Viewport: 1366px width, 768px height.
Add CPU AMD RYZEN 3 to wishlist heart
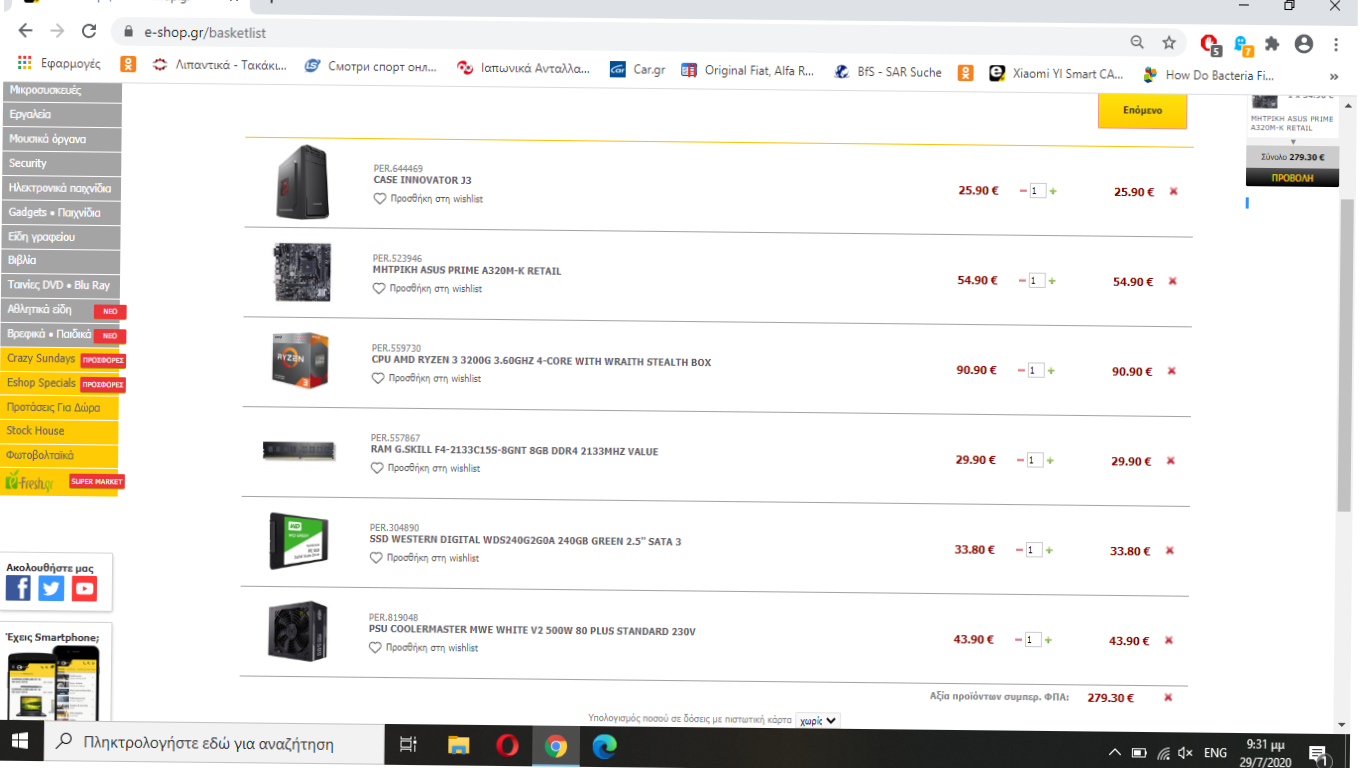tap(378, 378)
